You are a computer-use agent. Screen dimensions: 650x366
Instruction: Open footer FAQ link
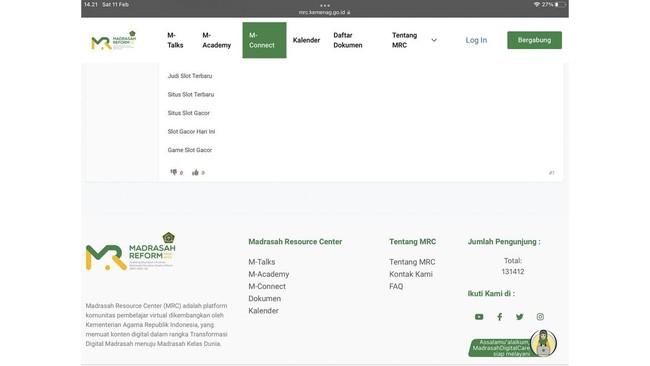coord(396,286)
